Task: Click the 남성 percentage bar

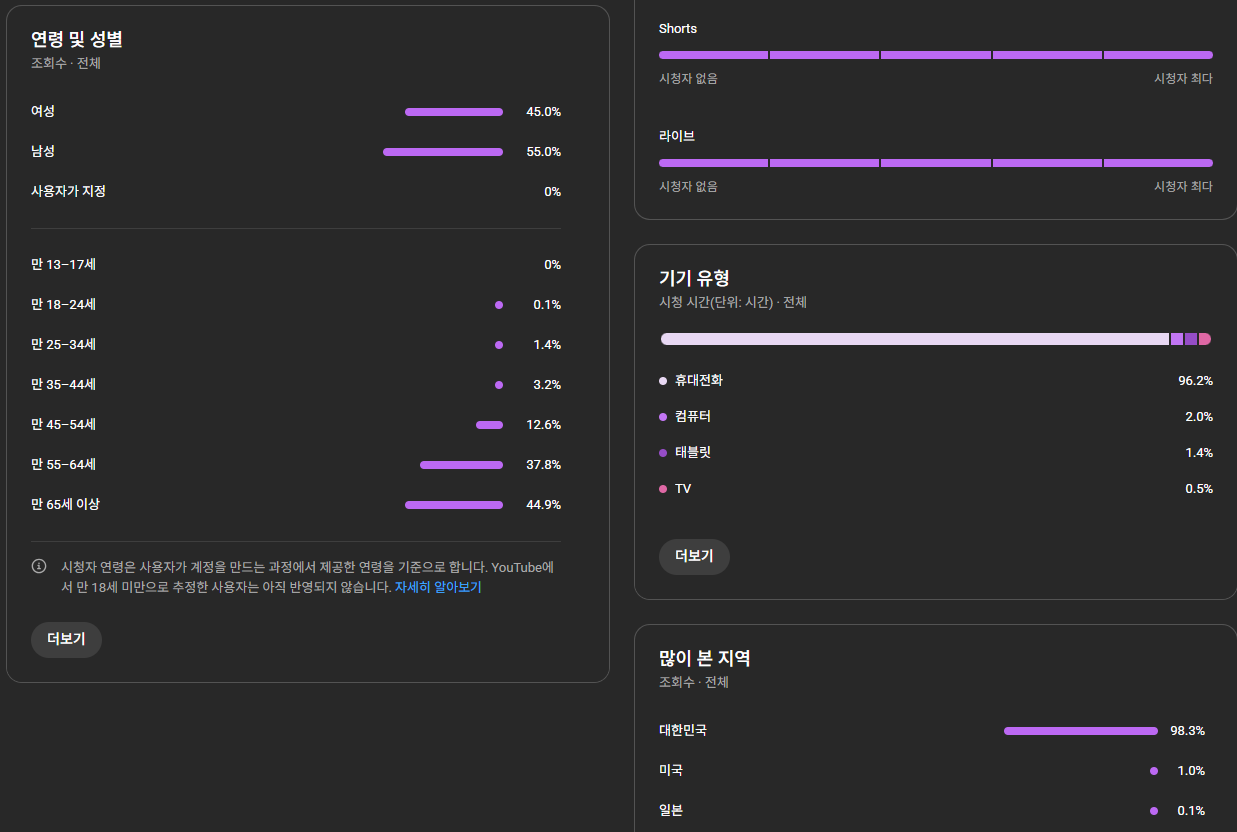Action: click(443, 152)
